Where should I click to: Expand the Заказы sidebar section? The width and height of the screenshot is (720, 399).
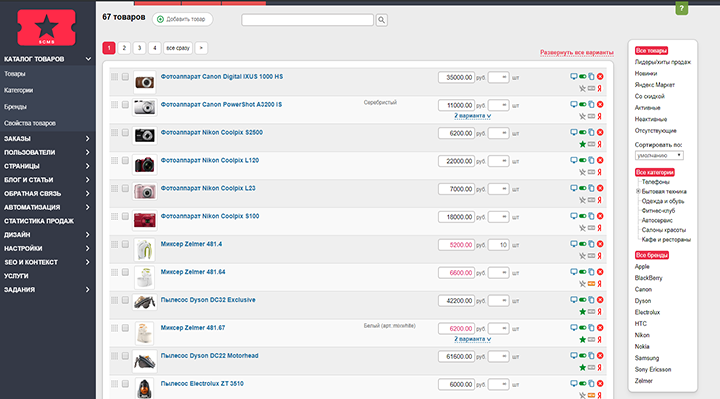88,138
